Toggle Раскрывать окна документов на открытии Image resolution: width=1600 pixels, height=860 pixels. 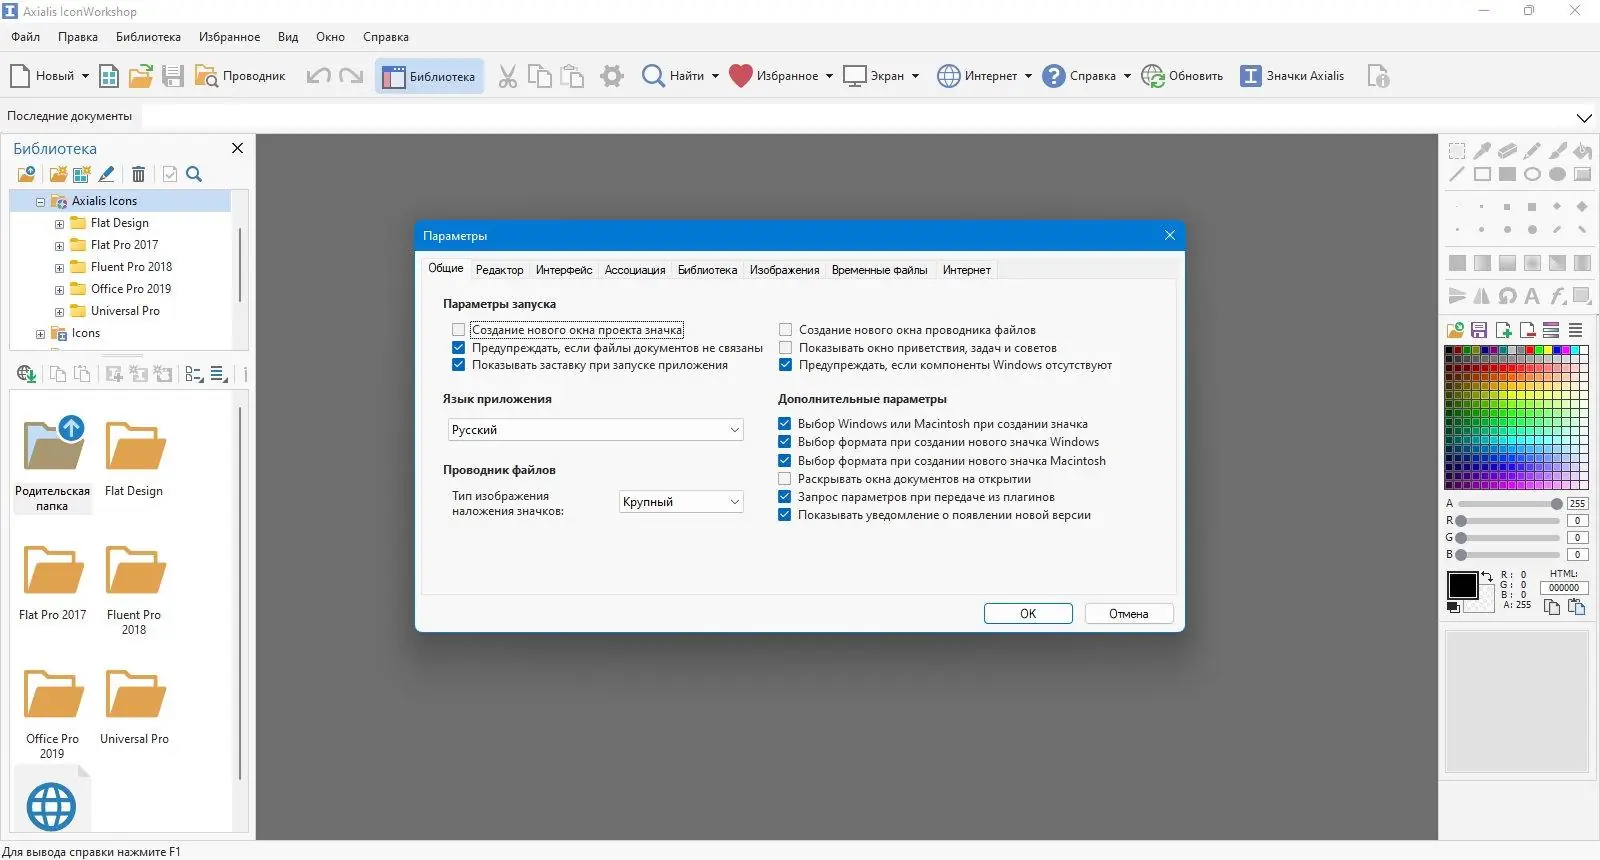pos(784,479)
